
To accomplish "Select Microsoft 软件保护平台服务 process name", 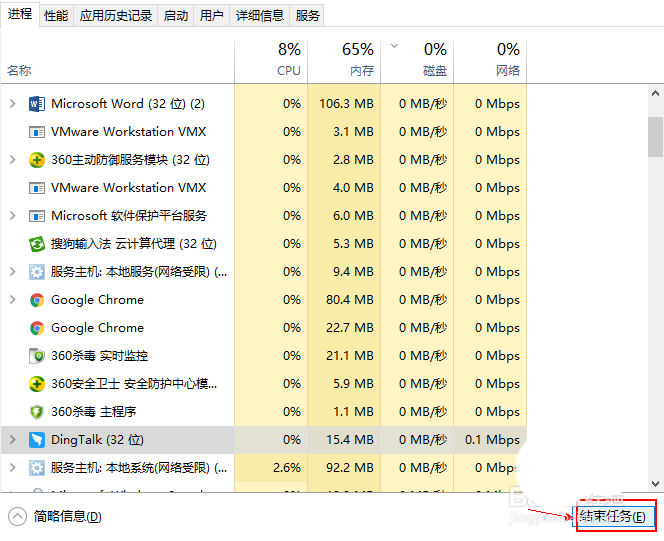I will pyautogui.click(x=129, y=216).
